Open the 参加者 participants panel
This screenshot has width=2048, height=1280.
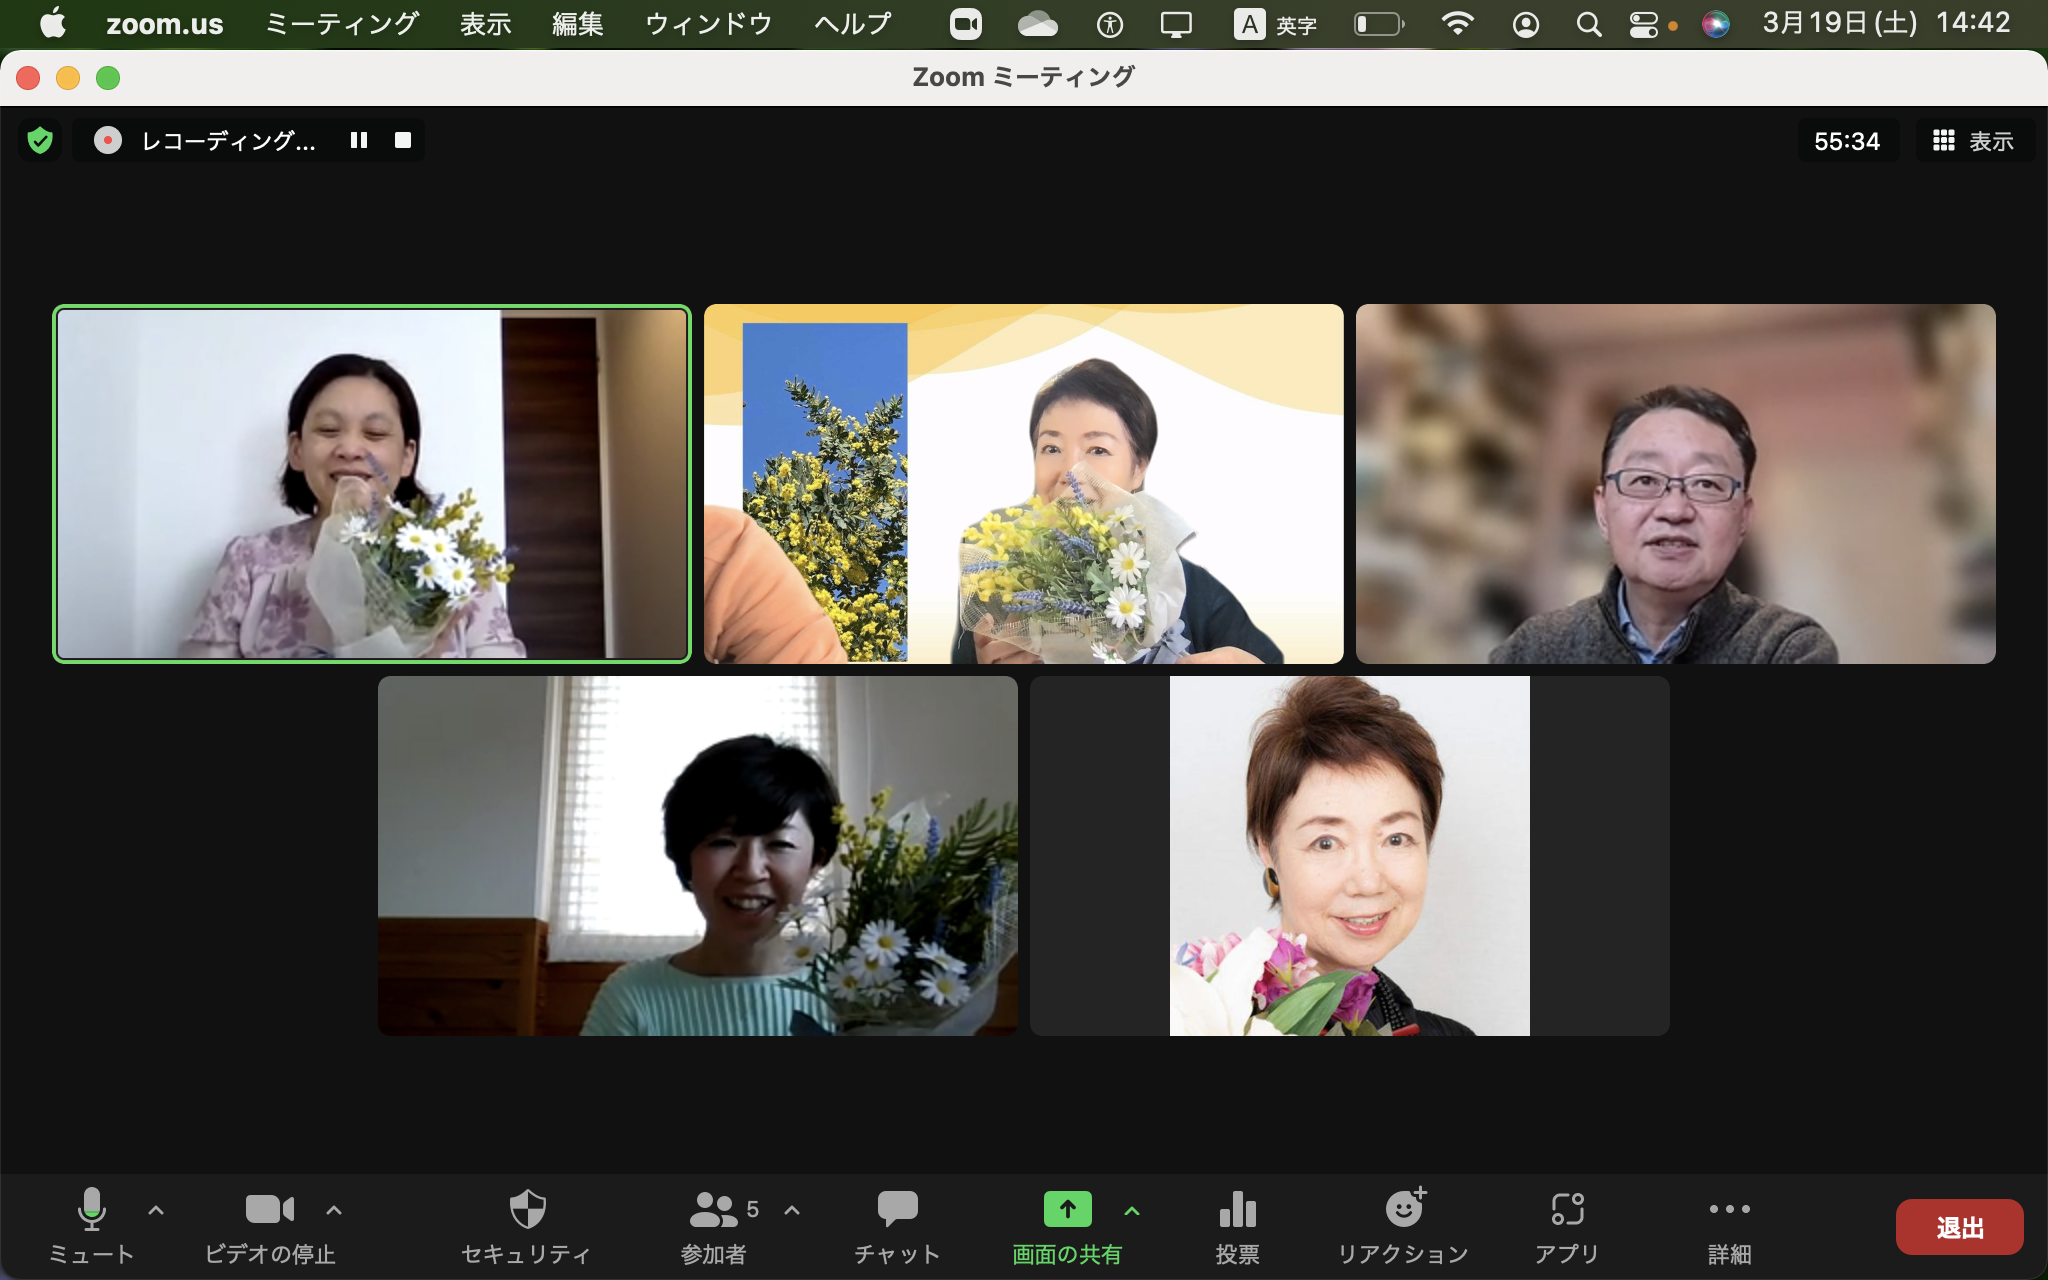coord(714,1226)
